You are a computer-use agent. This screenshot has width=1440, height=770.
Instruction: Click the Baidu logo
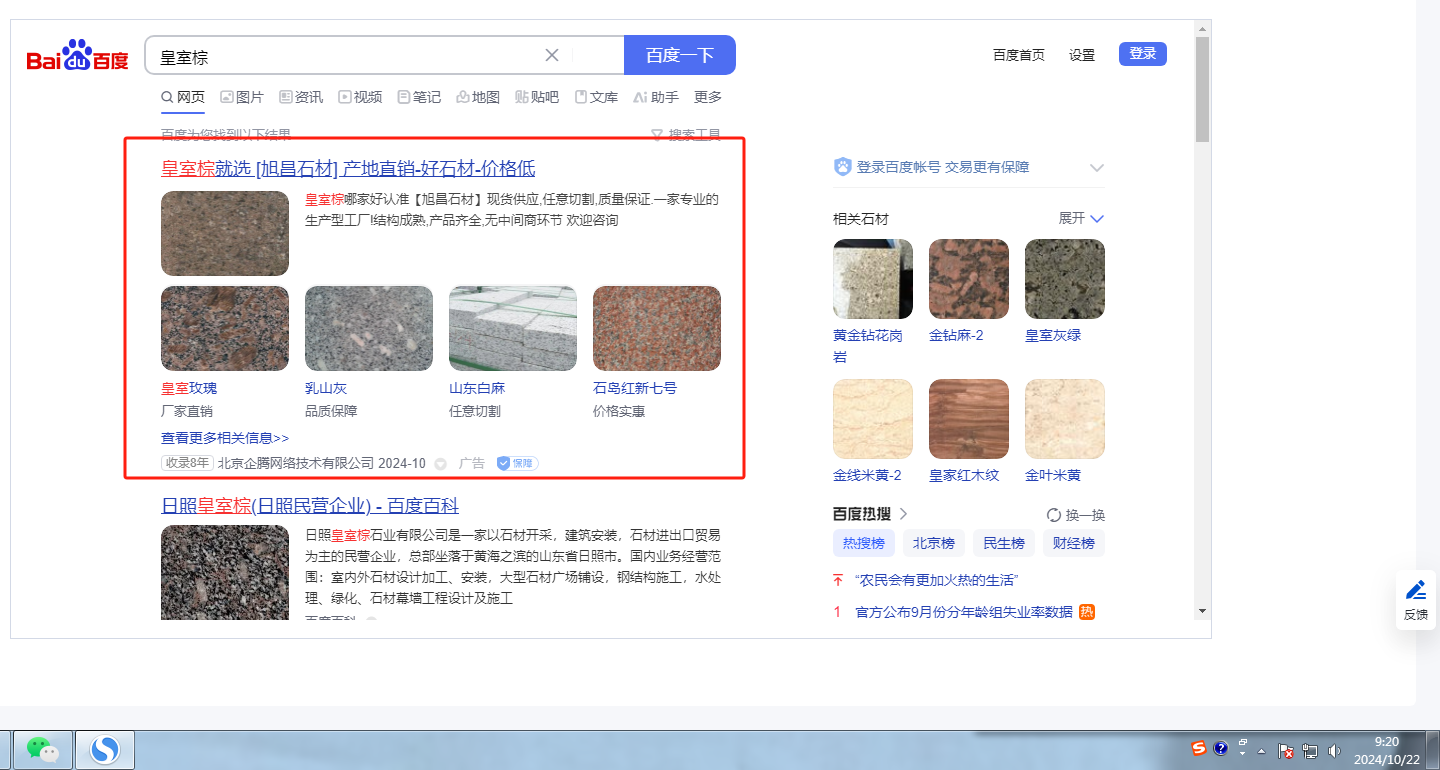click(x=77, y=57)
